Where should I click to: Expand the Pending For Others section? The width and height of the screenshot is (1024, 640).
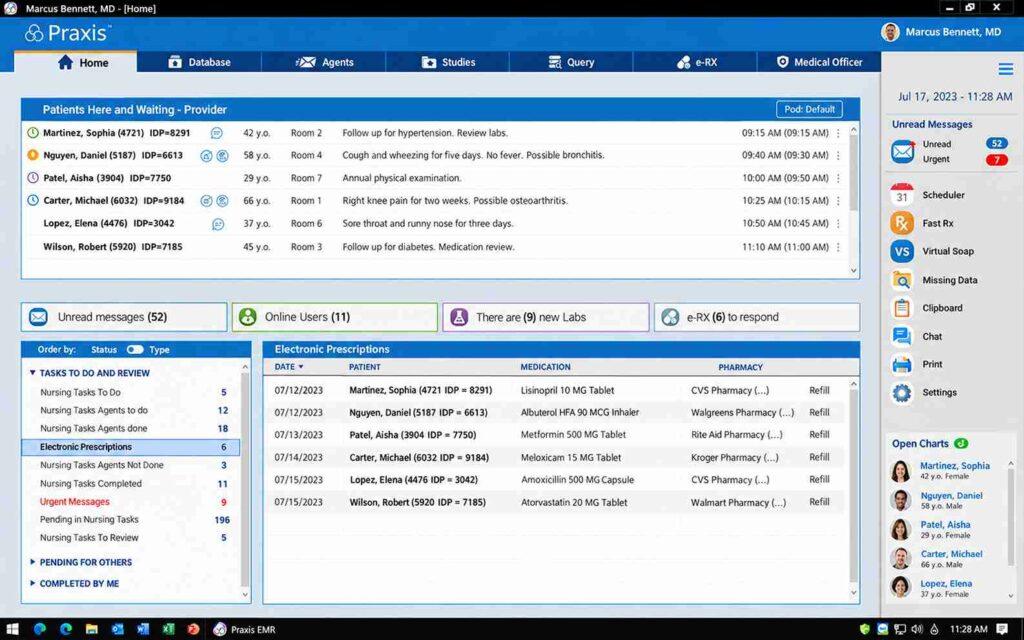pyautogui.click(x=33, y=562)
